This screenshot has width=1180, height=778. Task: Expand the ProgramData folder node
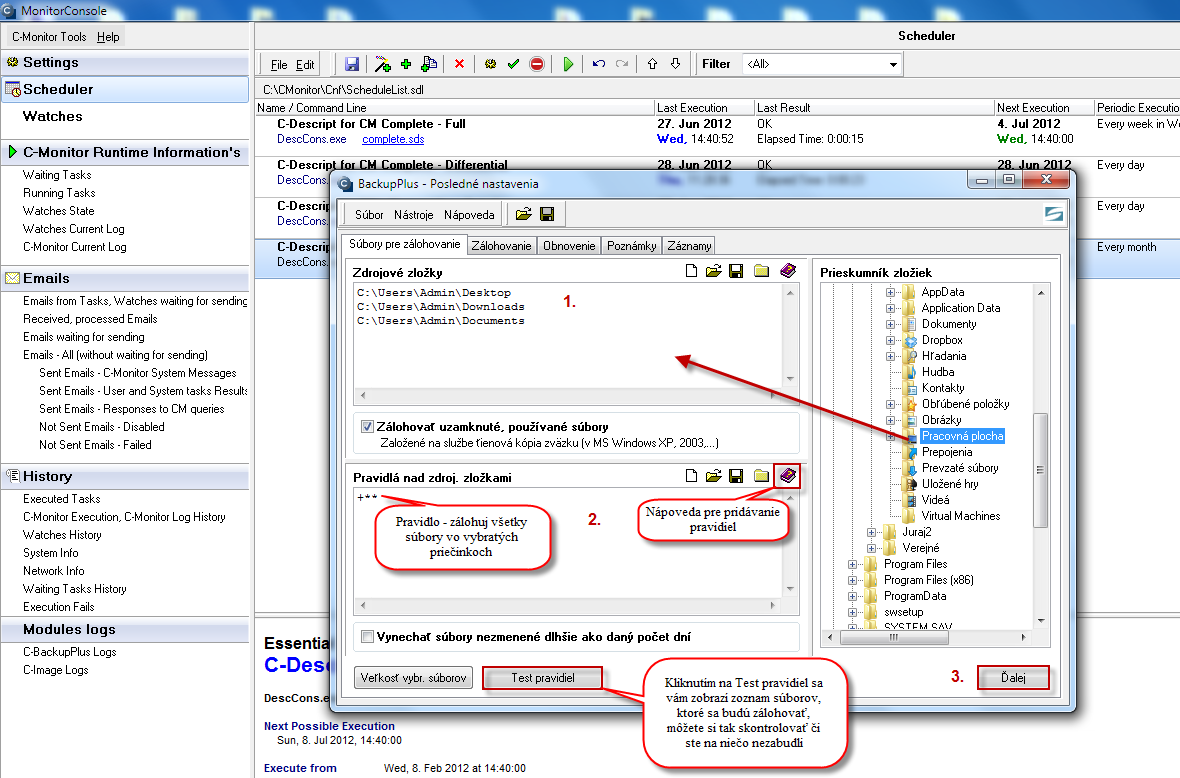(853, 596)
